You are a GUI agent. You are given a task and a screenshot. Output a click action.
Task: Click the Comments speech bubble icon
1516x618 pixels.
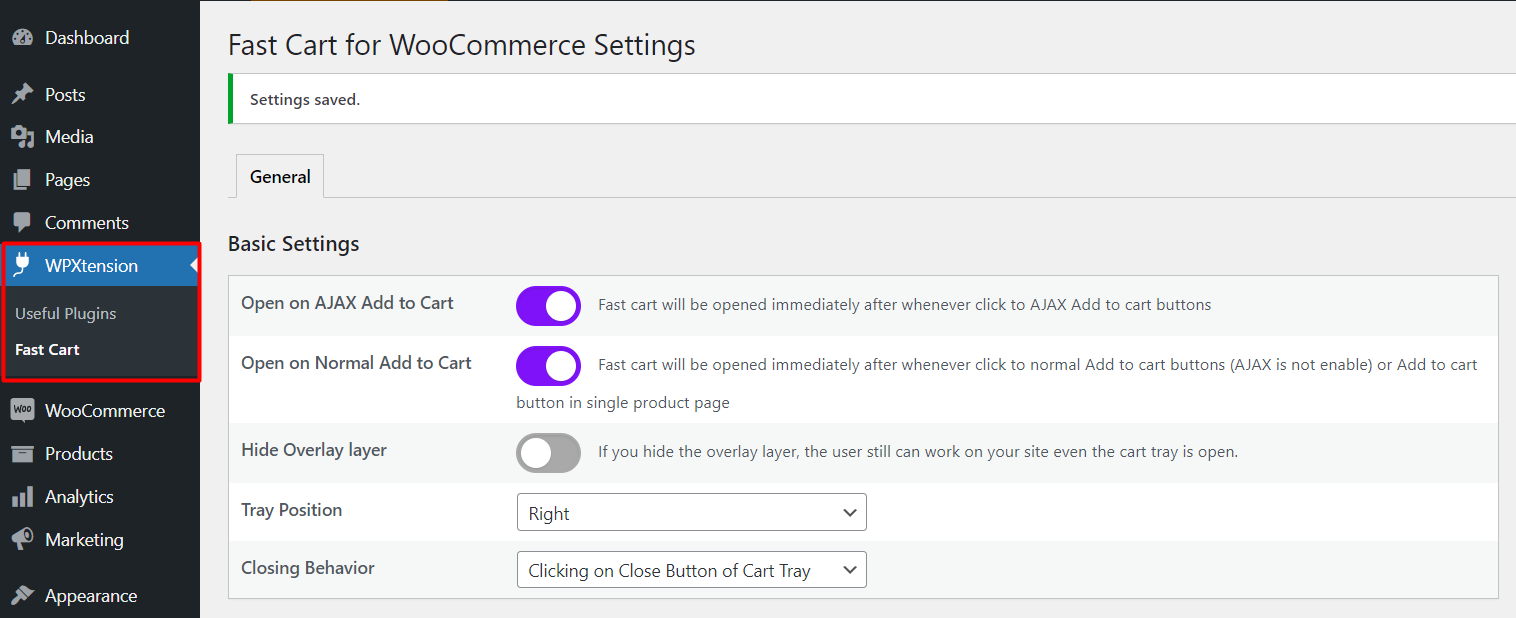[x=22, y=223]
